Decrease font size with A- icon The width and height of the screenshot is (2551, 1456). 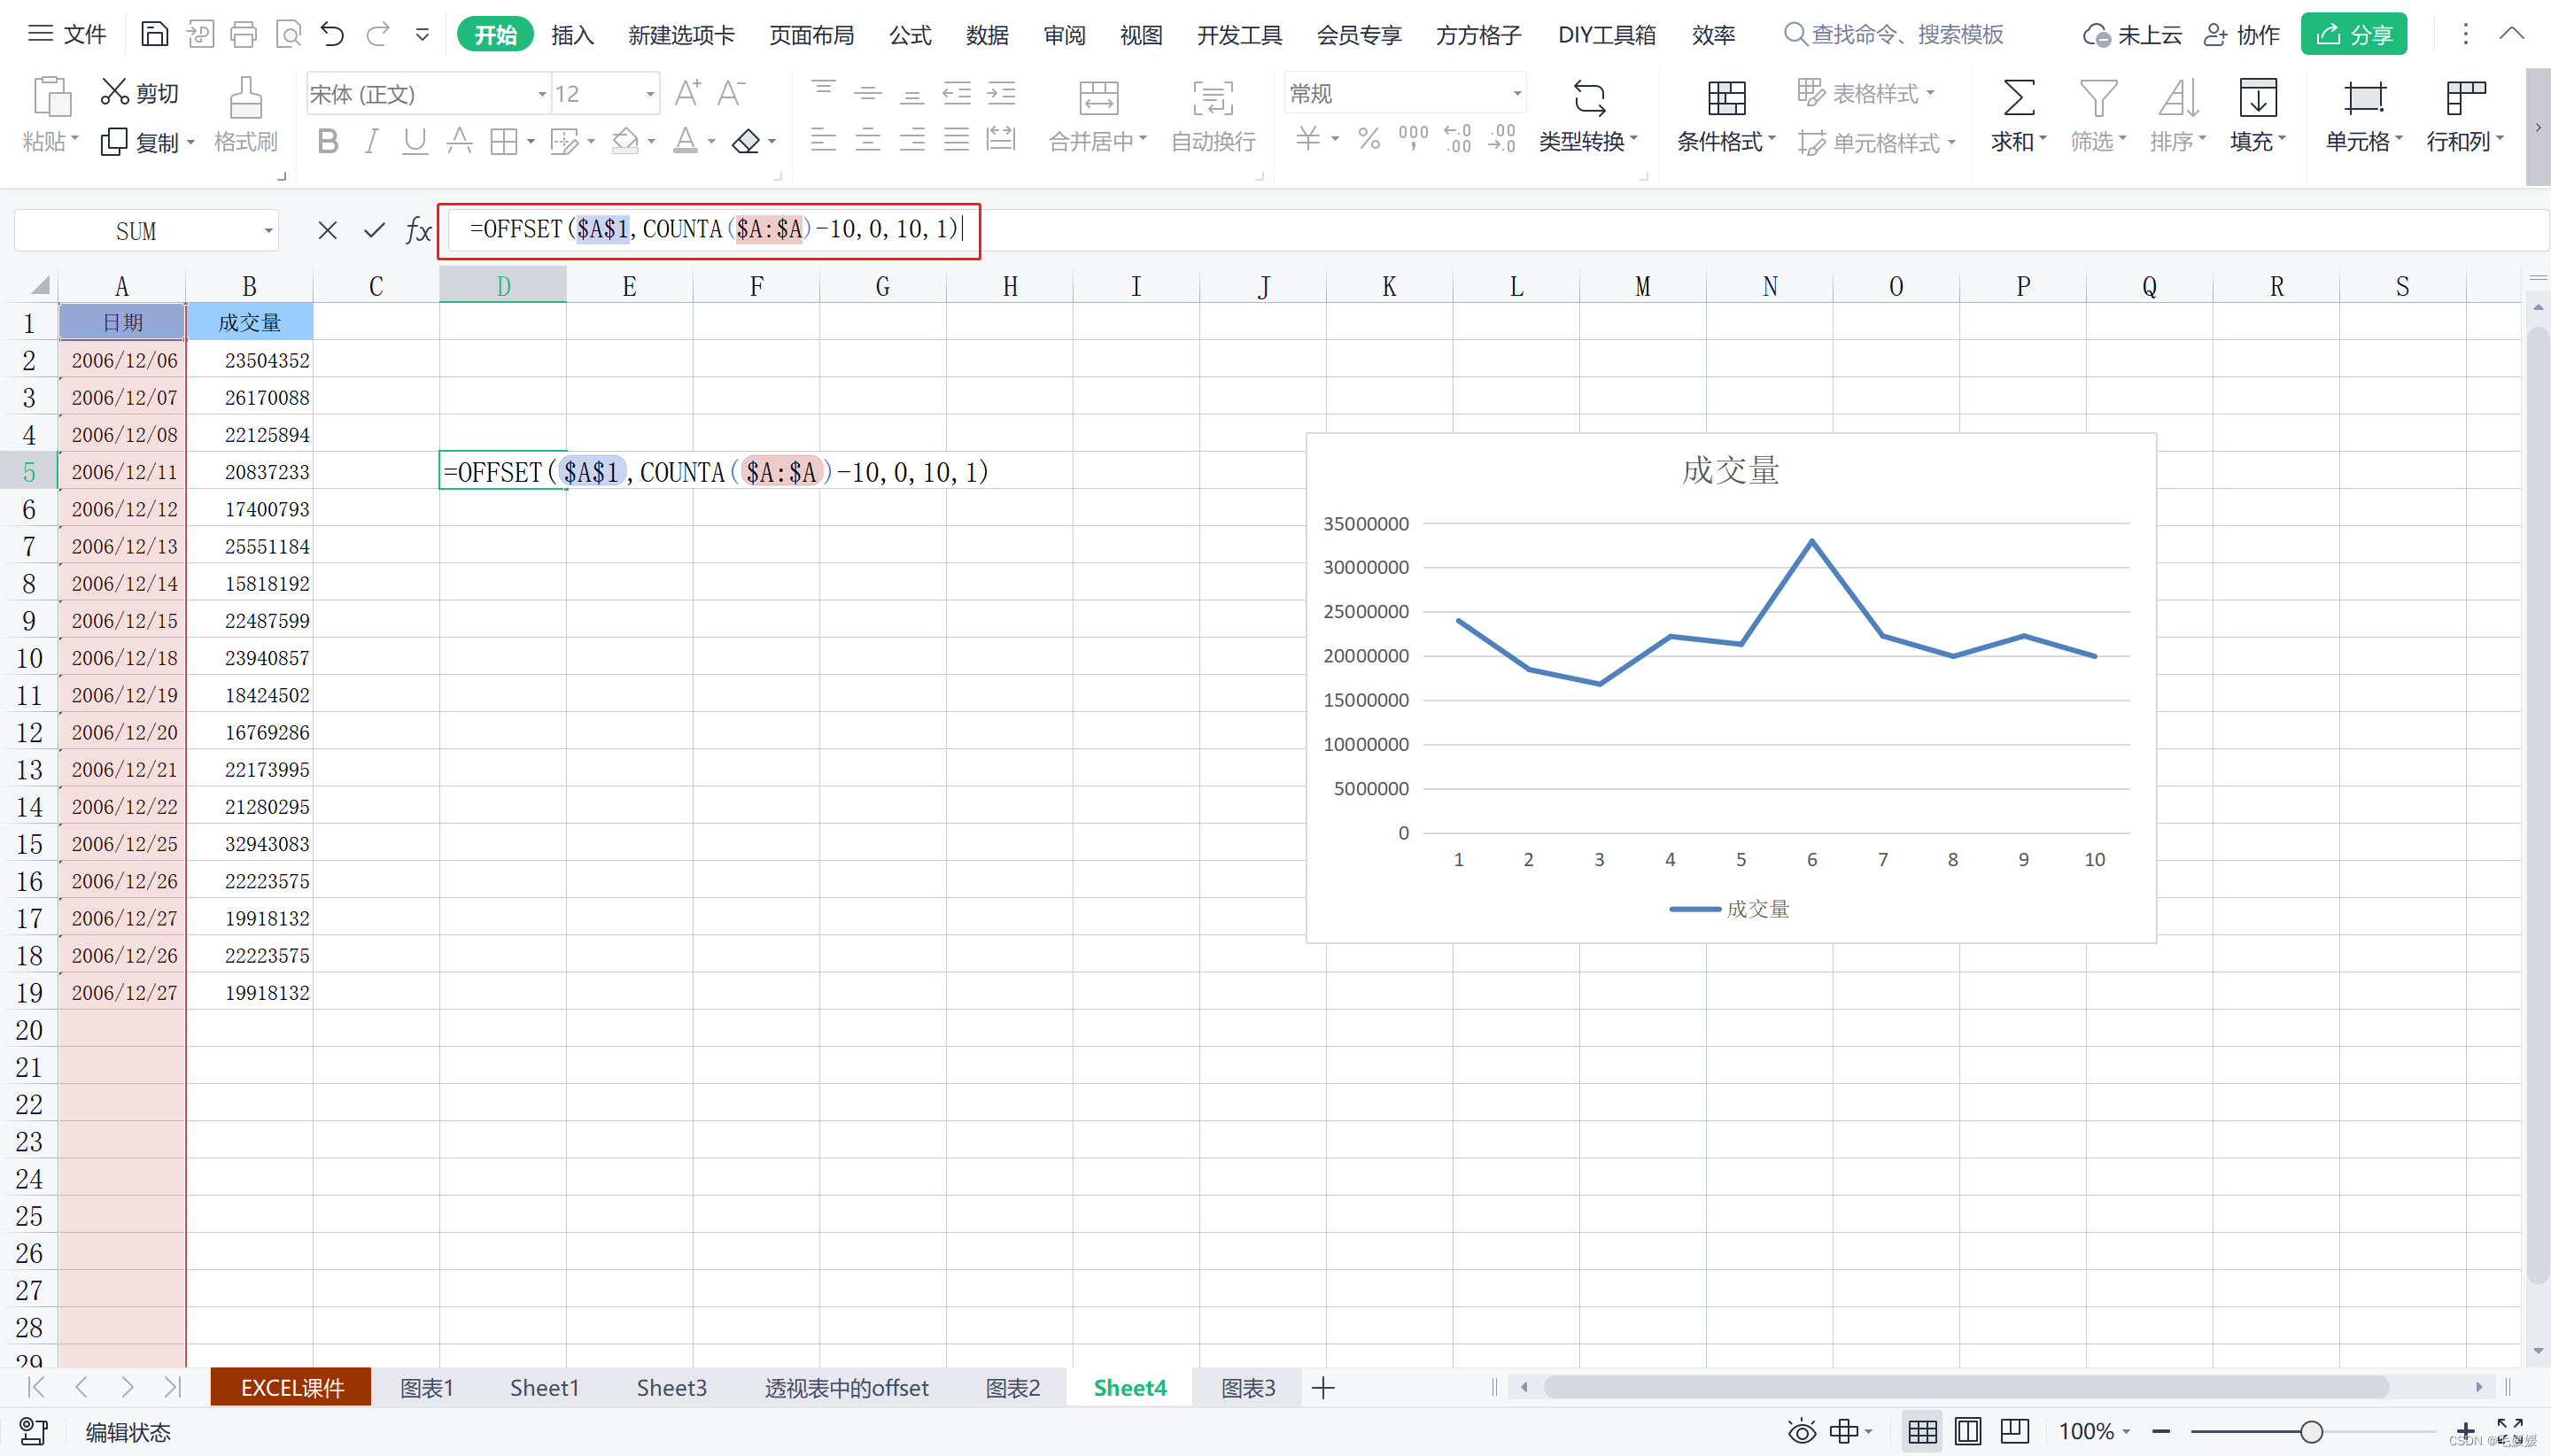731,93
